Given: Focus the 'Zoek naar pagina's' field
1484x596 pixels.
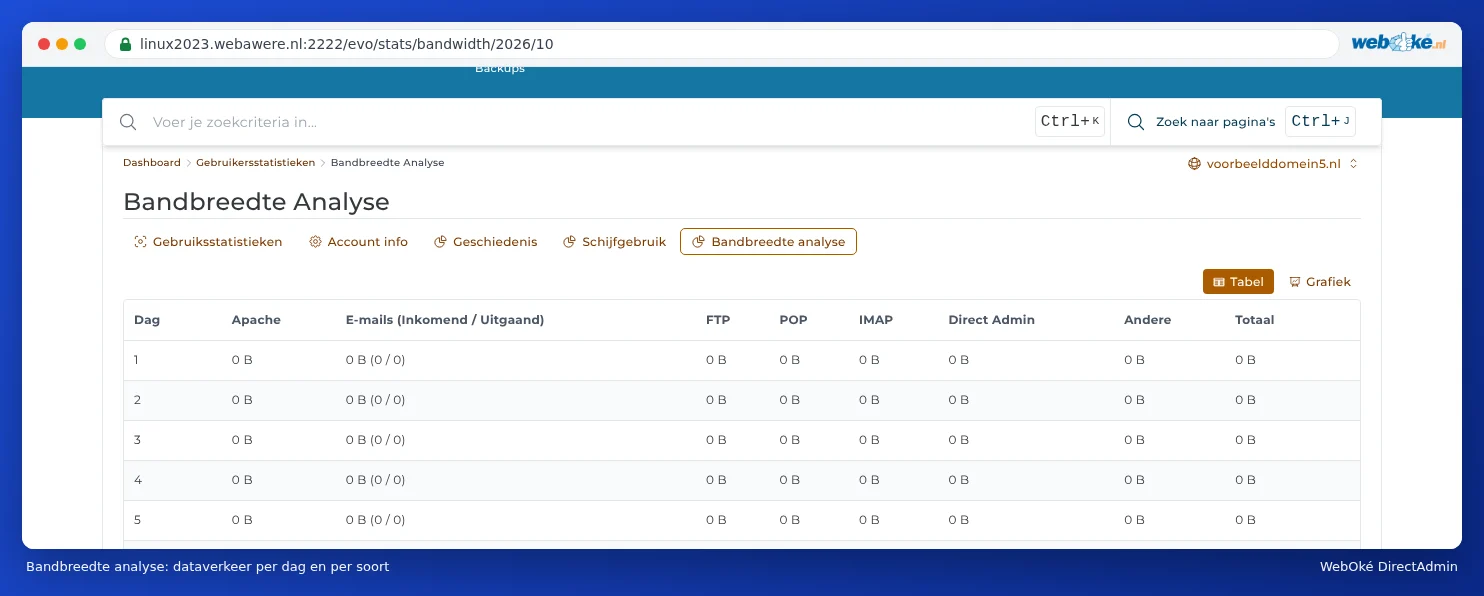Looking at the screenshot, I should 1215,122.
